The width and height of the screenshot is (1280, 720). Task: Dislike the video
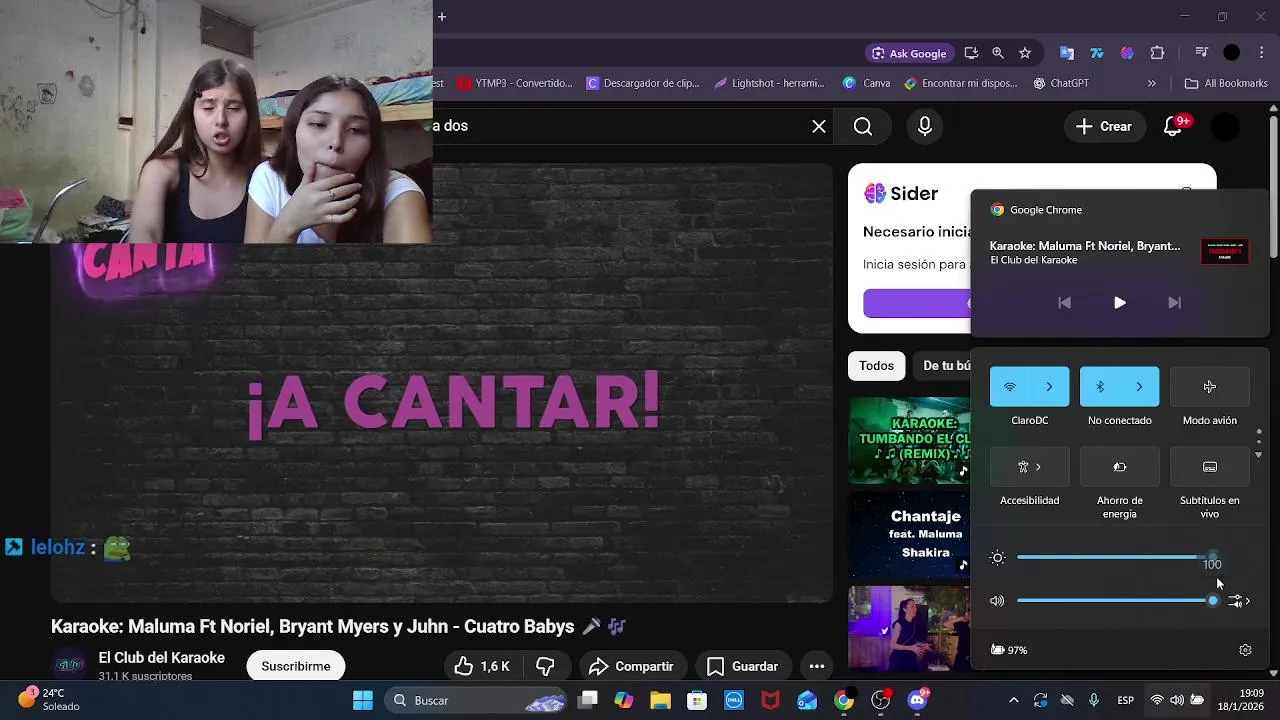(545, 666)
